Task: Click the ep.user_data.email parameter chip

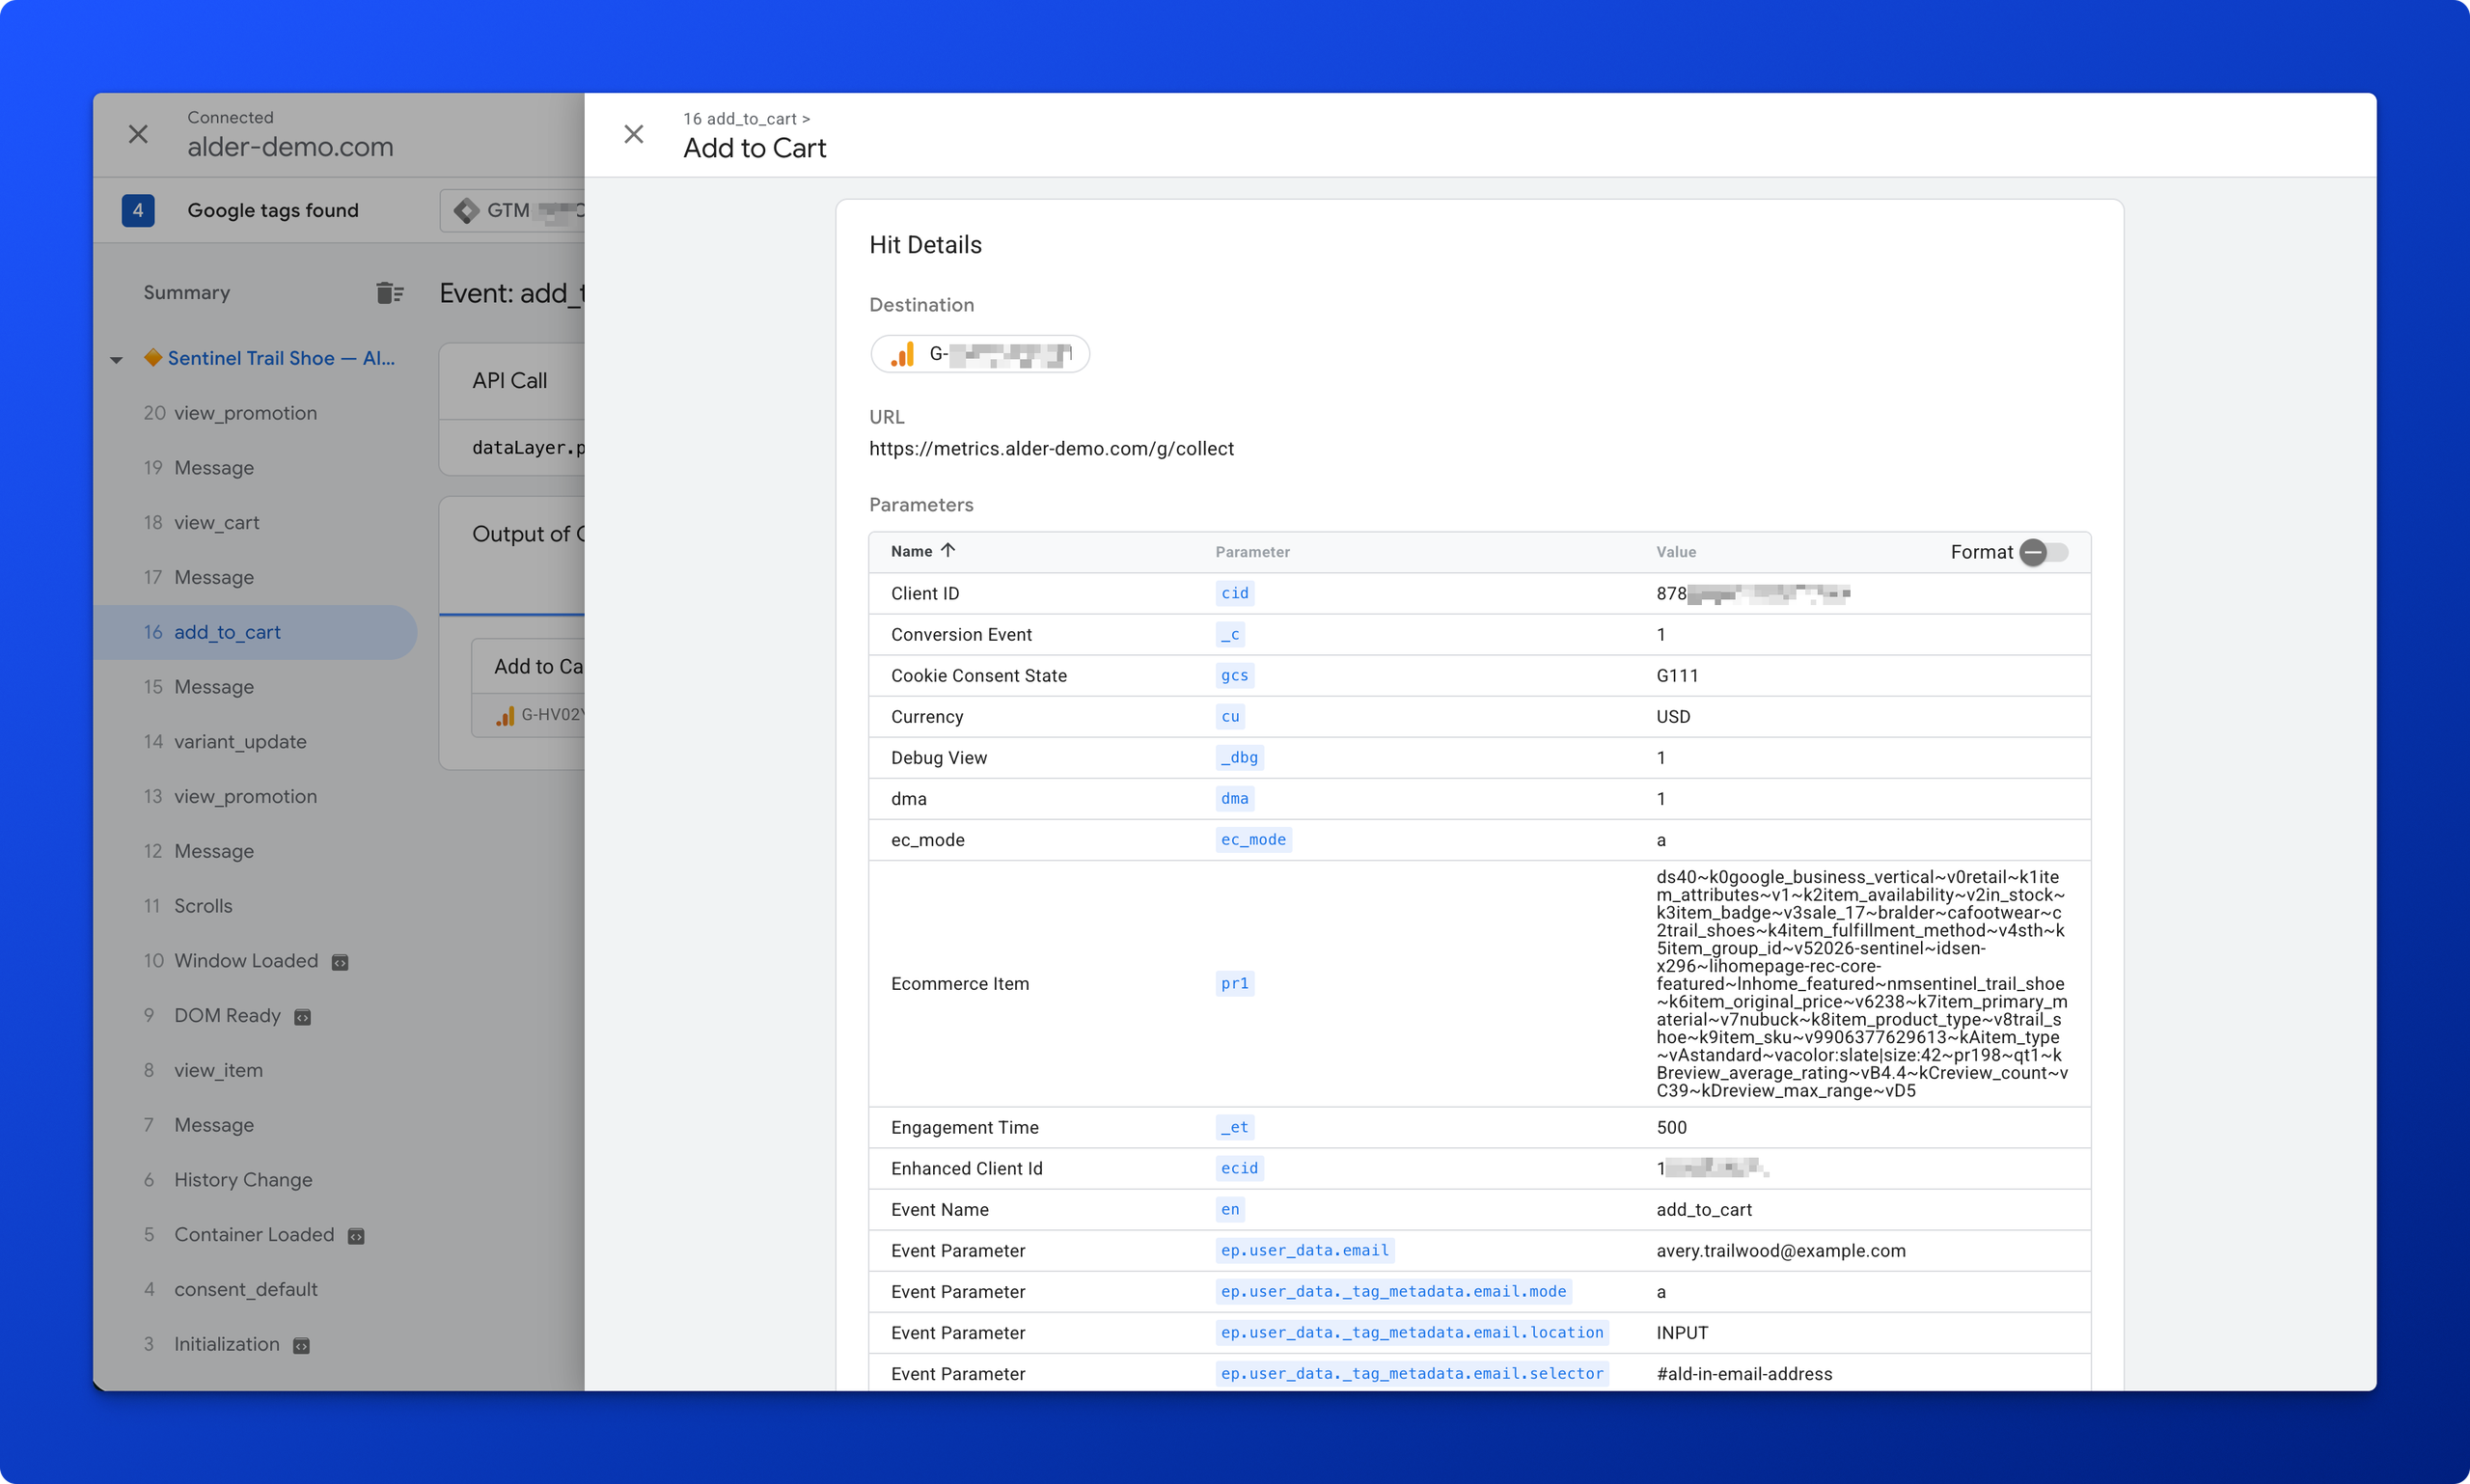Action: point(1304,1250)
